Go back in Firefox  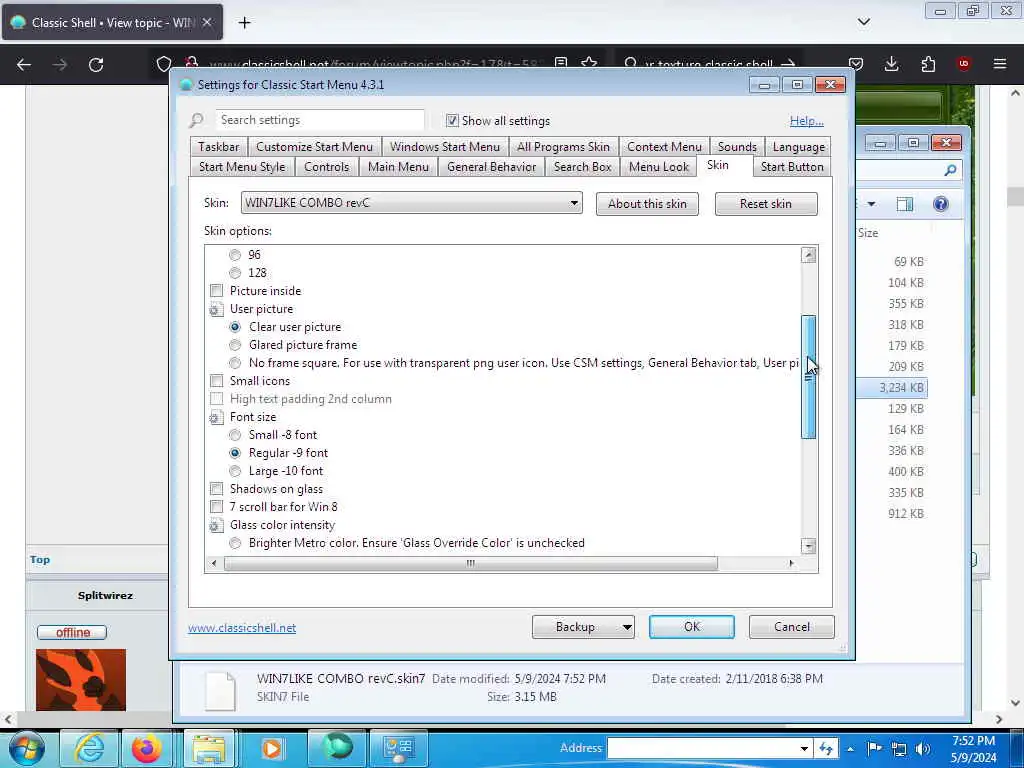click(x=24, y=65)
